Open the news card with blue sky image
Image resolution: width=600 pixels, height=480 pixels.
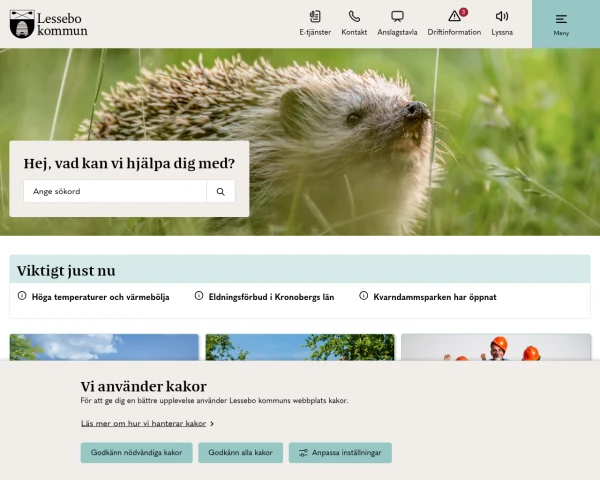coord(104,347)
